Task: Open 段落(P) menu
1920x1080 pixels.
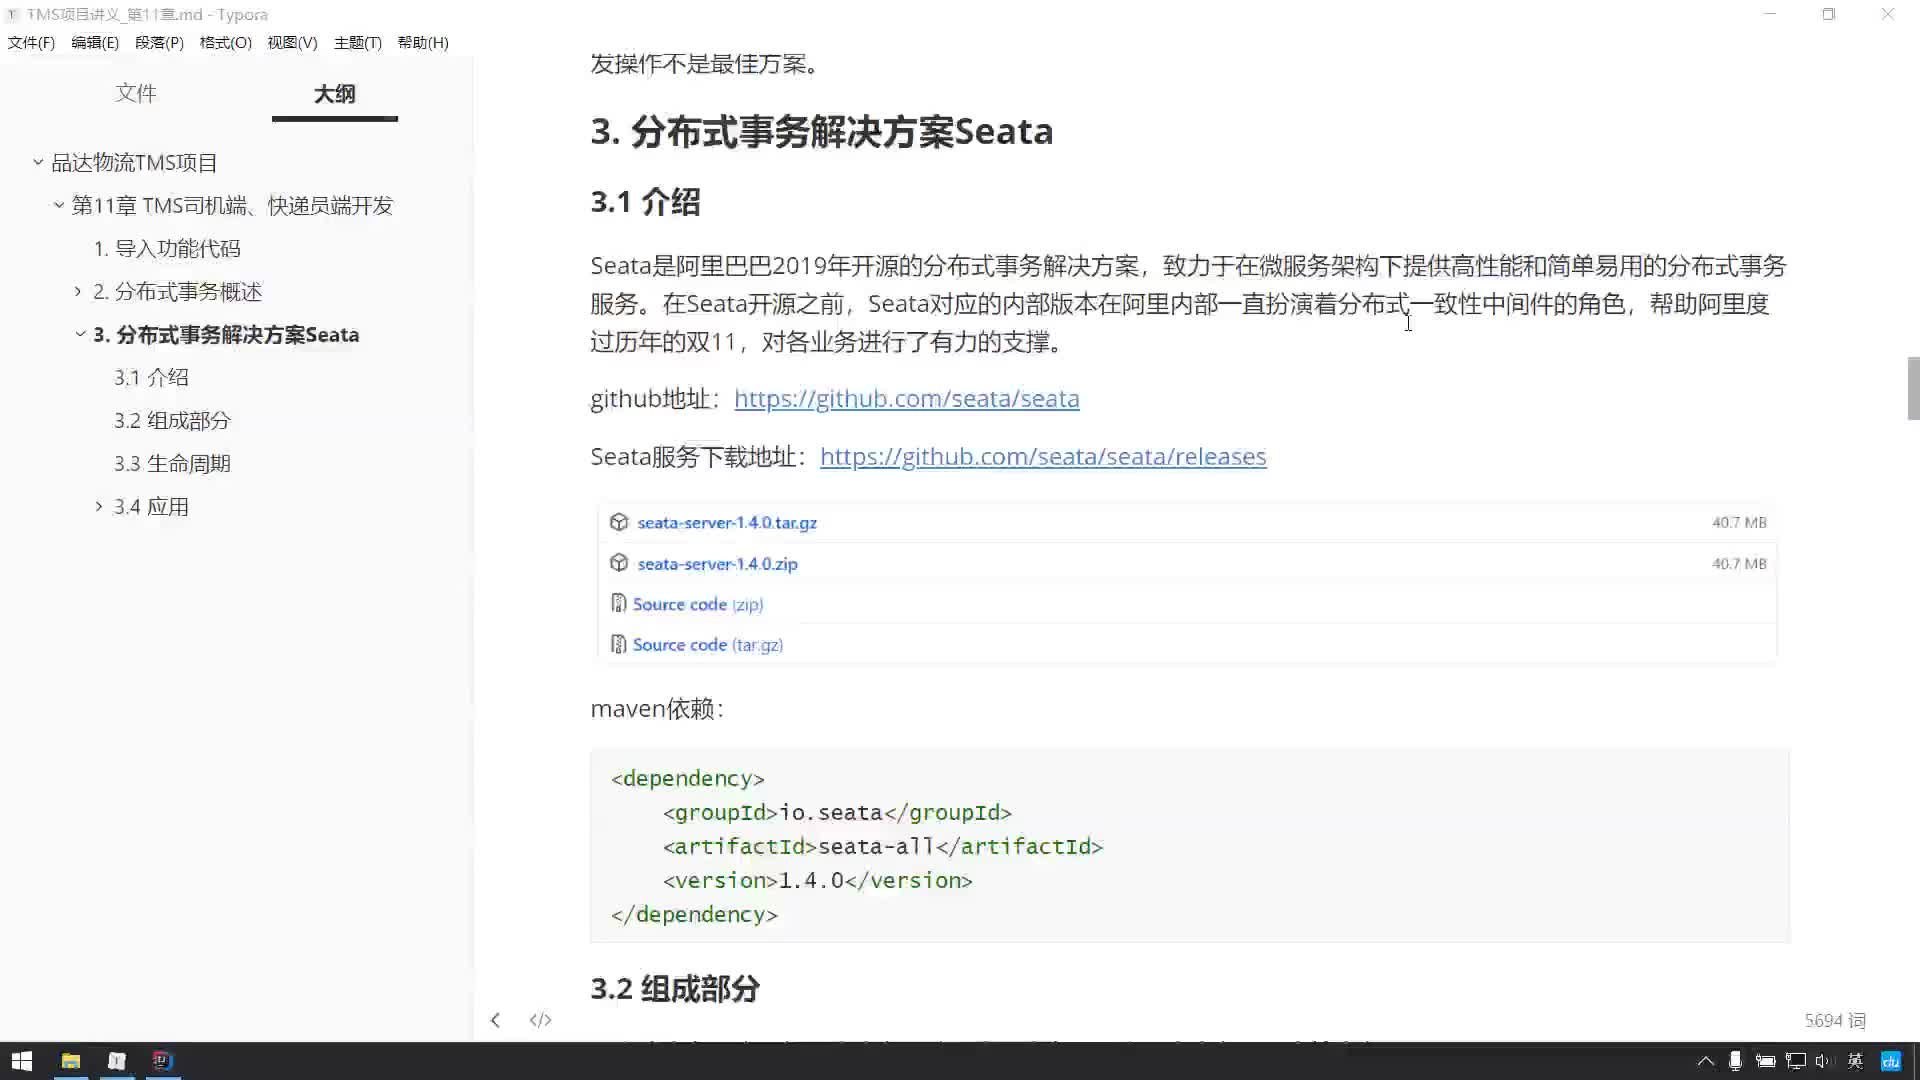Action: coord(159,43)
